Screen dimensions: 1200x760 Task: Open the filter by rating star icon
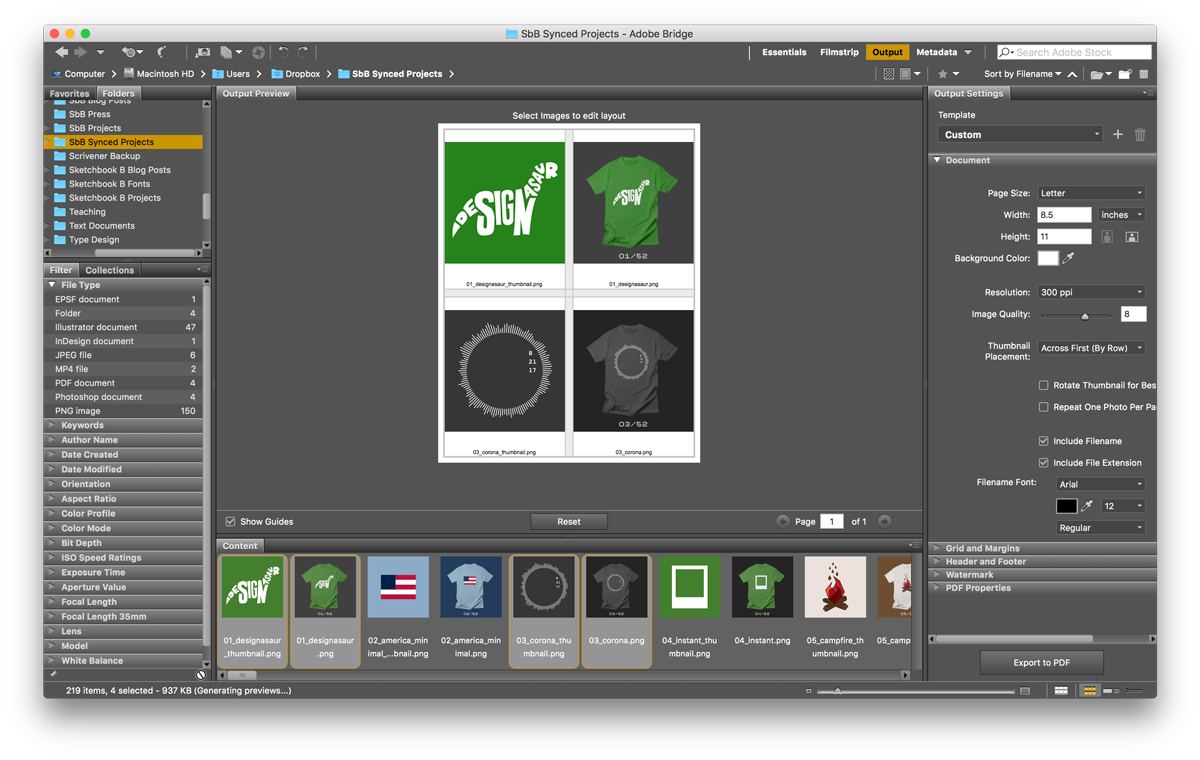click(947, 74)
